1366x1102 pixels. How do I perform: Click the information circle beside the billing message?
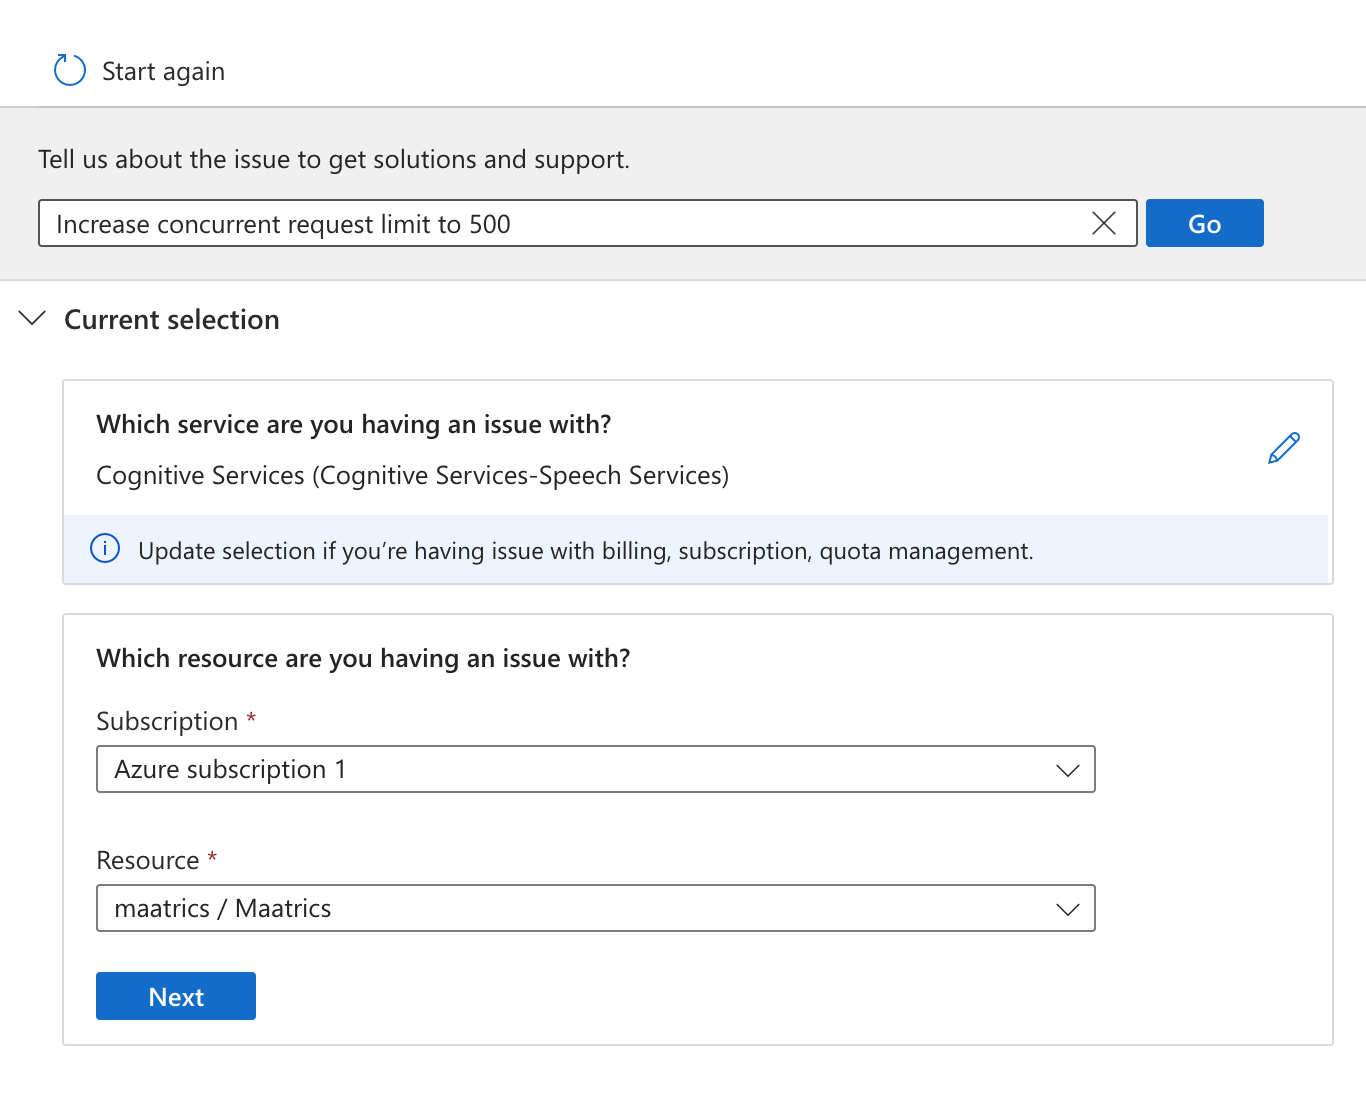[x=104, y=549]
